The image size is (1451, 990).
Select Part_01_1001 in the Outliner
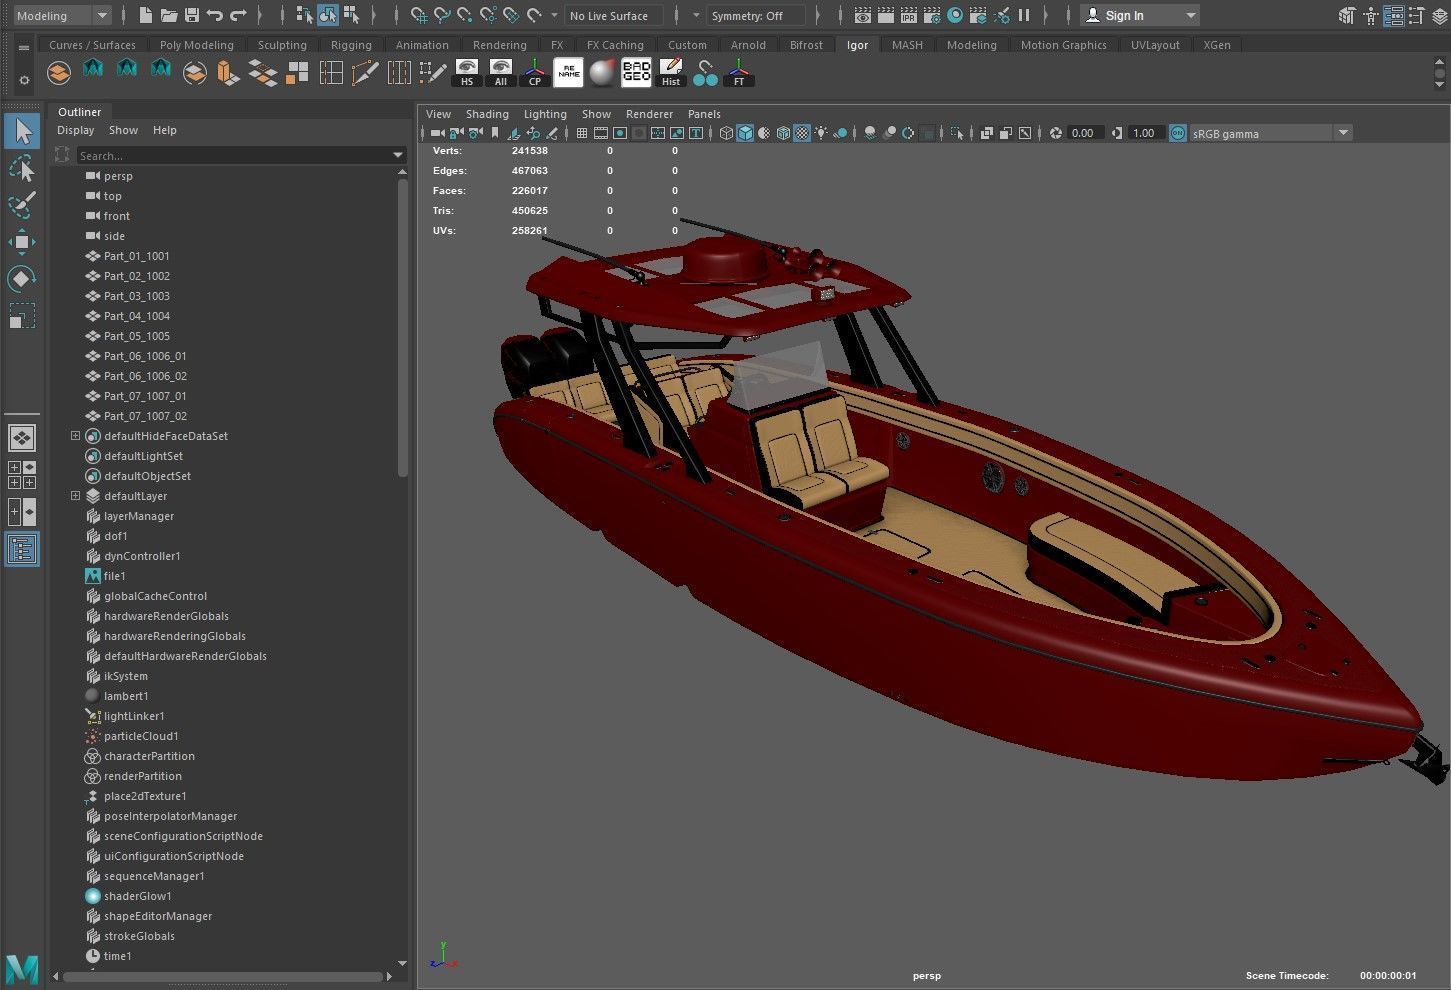[x=136, y=256]
